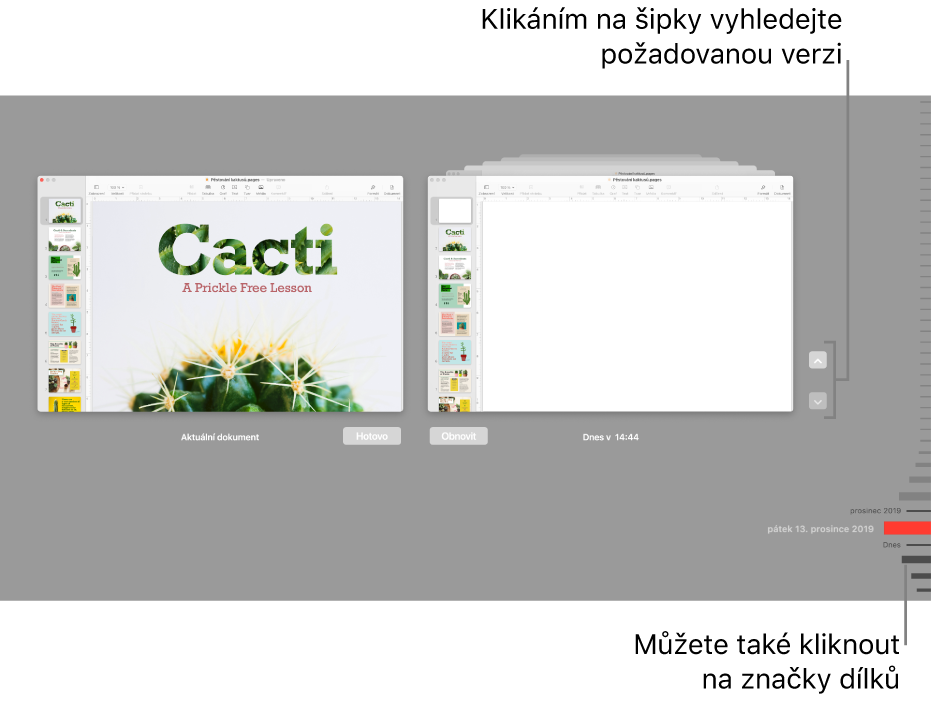The width and height of the screenshot is (931, 705).
Task: Select light blue page 5 thumbnail in current document
Action: 64,324
